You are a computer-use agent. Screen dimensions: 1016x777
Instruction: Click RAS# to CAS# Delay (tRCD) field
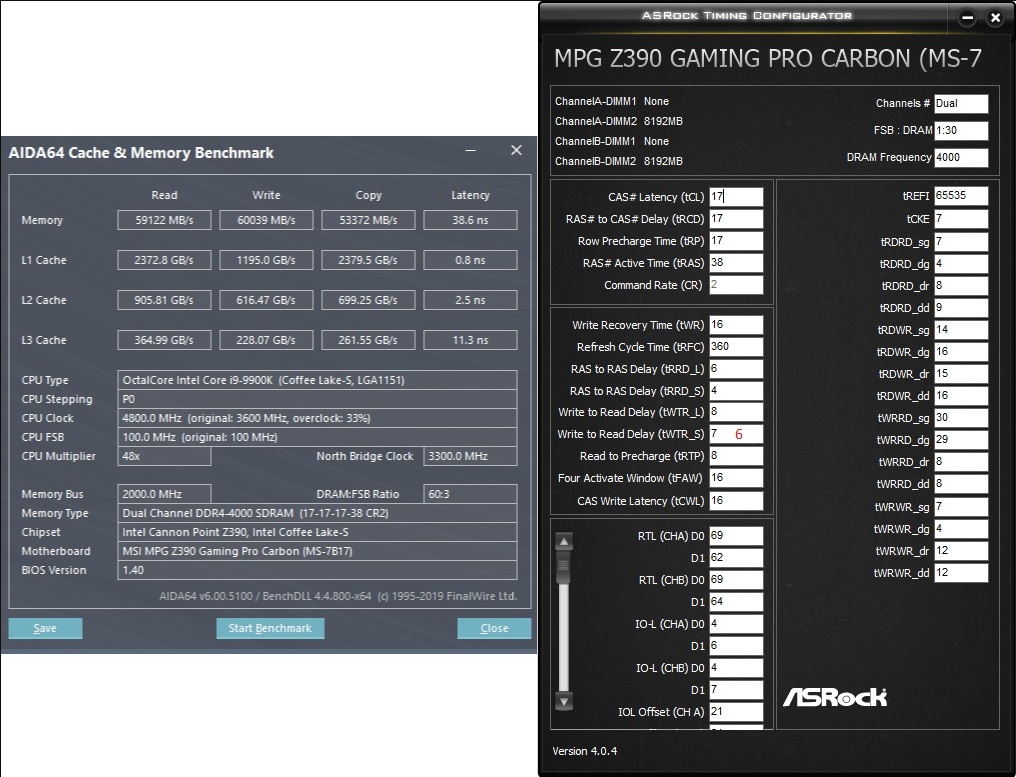(x=736, y=219)
